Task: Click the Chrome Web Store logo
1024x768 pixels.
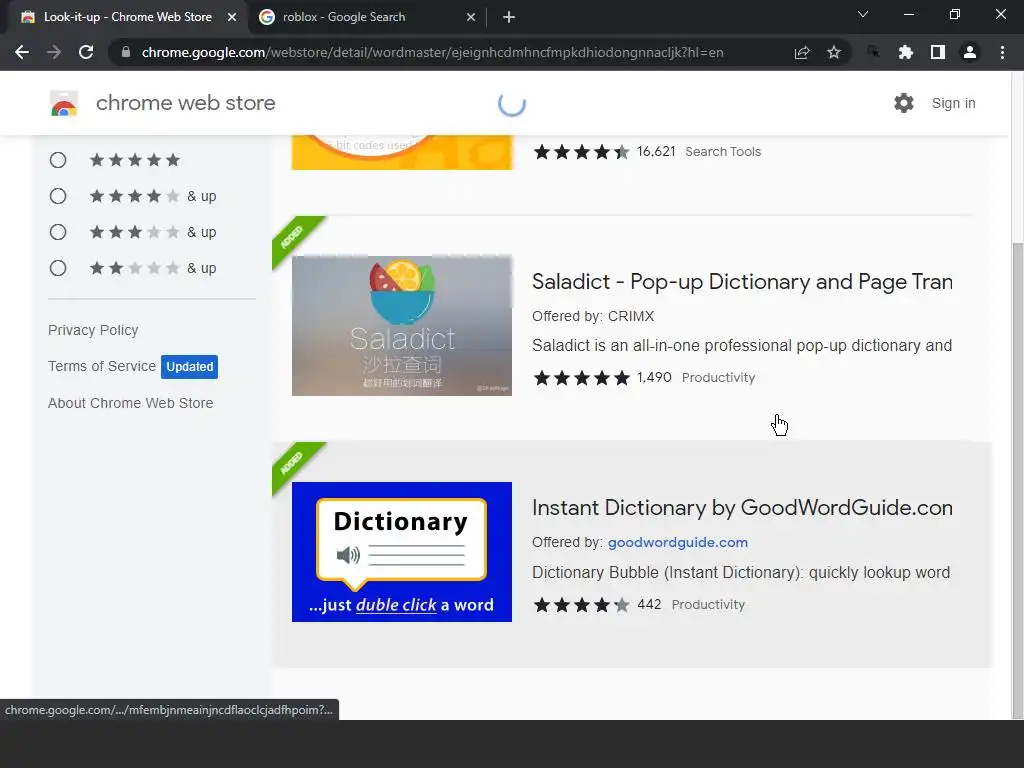Action: coord(64,103)
